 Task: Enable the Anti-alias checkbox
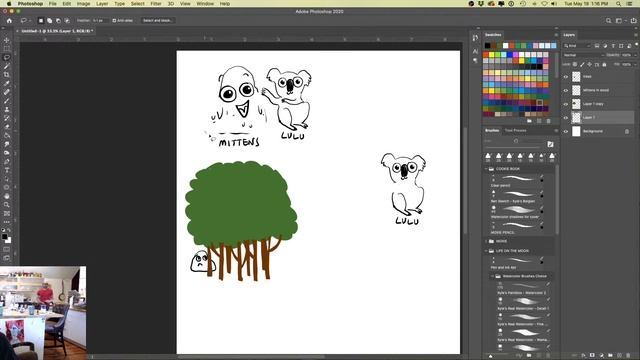114,20
